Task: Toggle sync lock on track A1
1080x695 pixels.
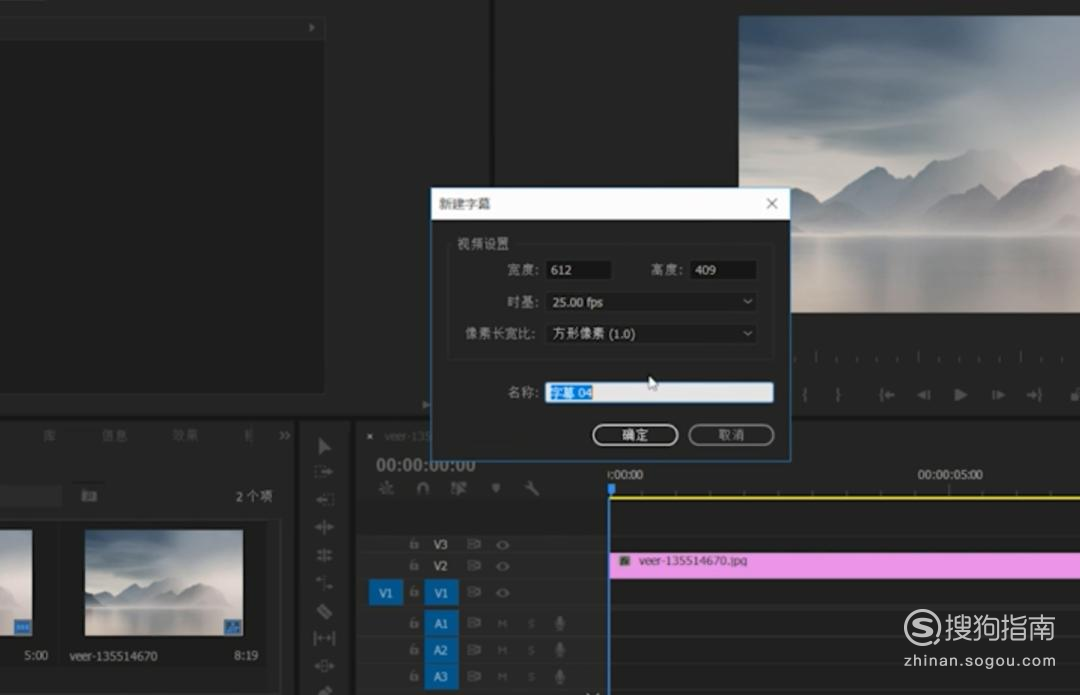Action: coord(474,623)
